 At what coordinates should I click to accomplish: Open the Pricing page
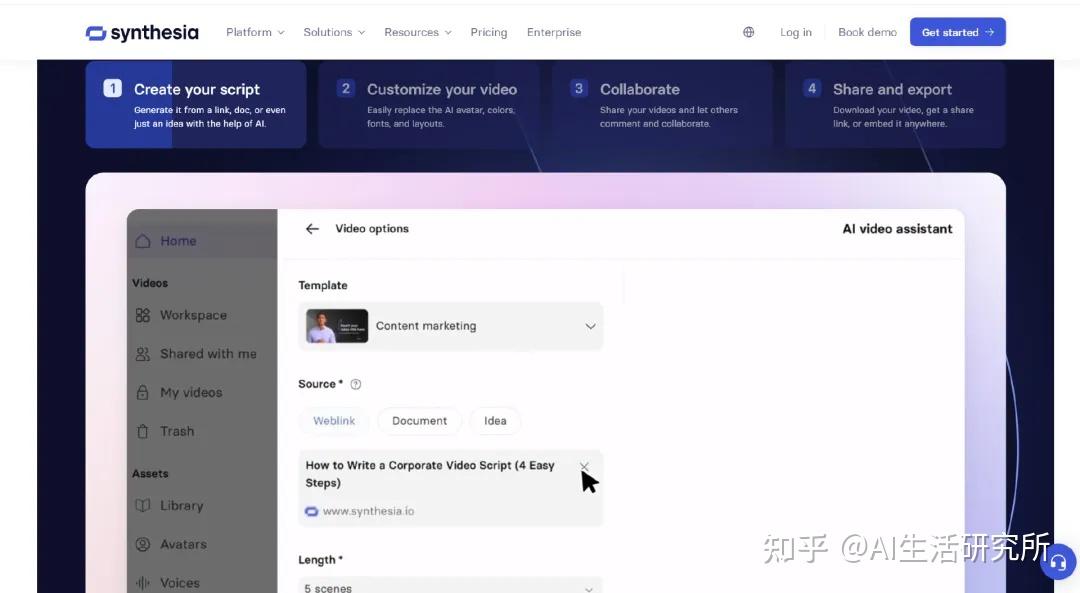(489, 32)
